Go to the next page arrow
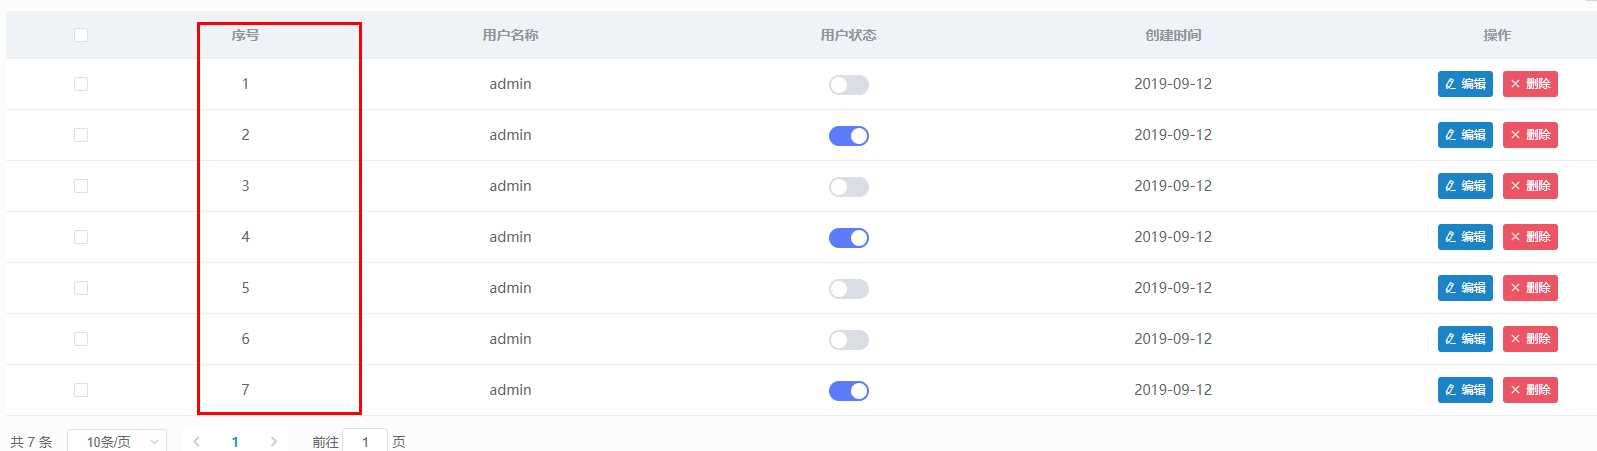The width and height of the screenshot is (1597, 451). pos(274,442)
